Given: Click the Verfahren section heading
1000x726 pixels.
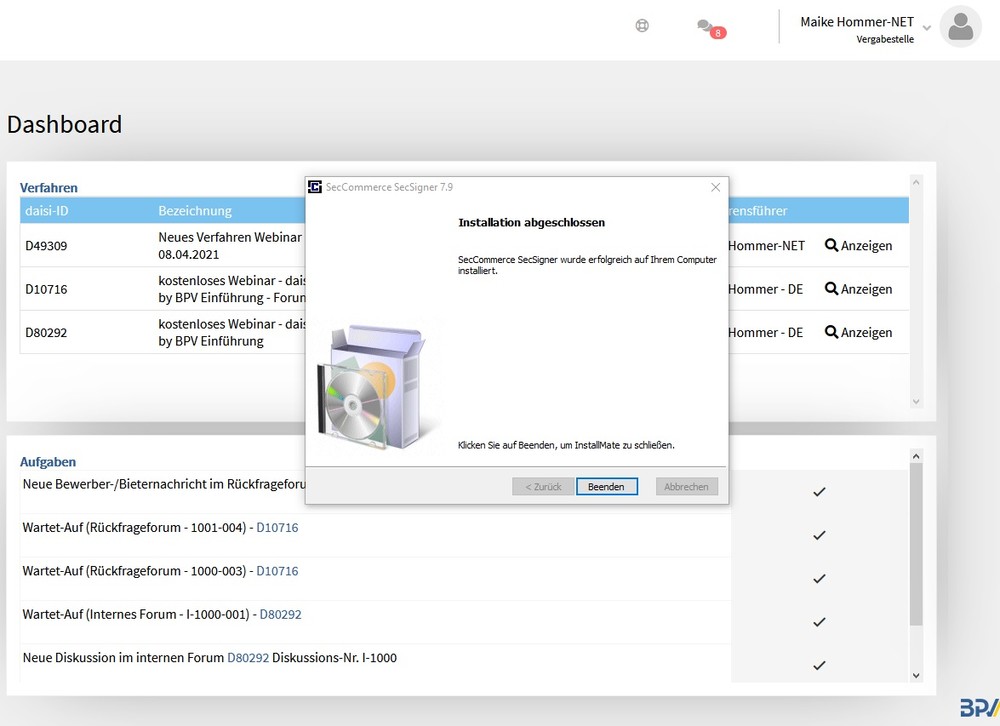Looking at the screenshot, I should point(48,188).
